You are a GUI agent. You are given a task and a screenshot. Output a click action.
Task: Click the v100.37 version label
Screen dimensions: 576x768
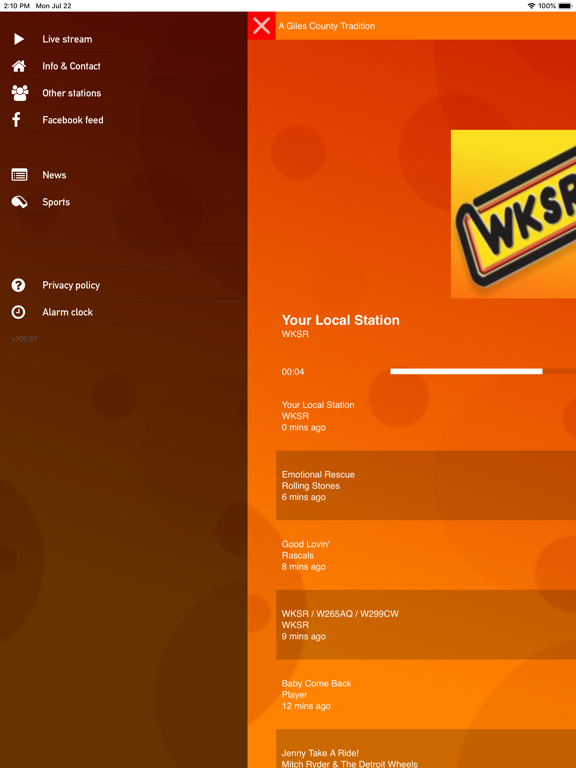pyautogui.click(x=24, y=338)
